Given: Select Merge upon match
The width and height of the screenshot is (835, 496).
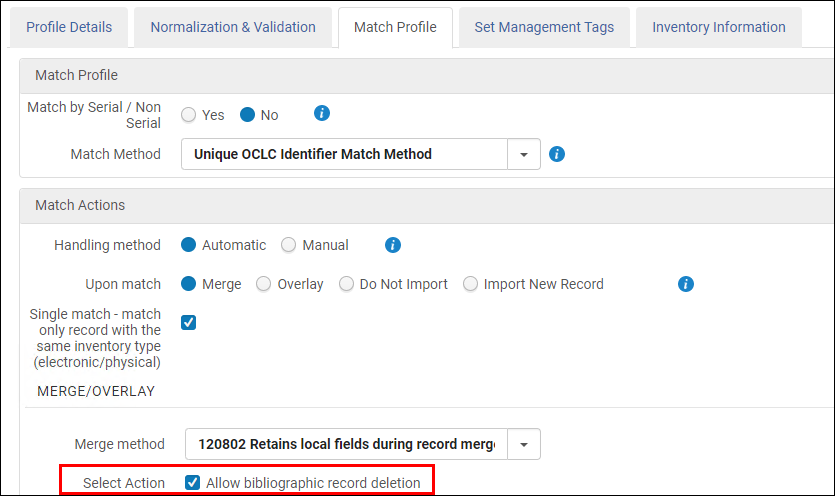Looking at the screenshot, I should (189, 284).
